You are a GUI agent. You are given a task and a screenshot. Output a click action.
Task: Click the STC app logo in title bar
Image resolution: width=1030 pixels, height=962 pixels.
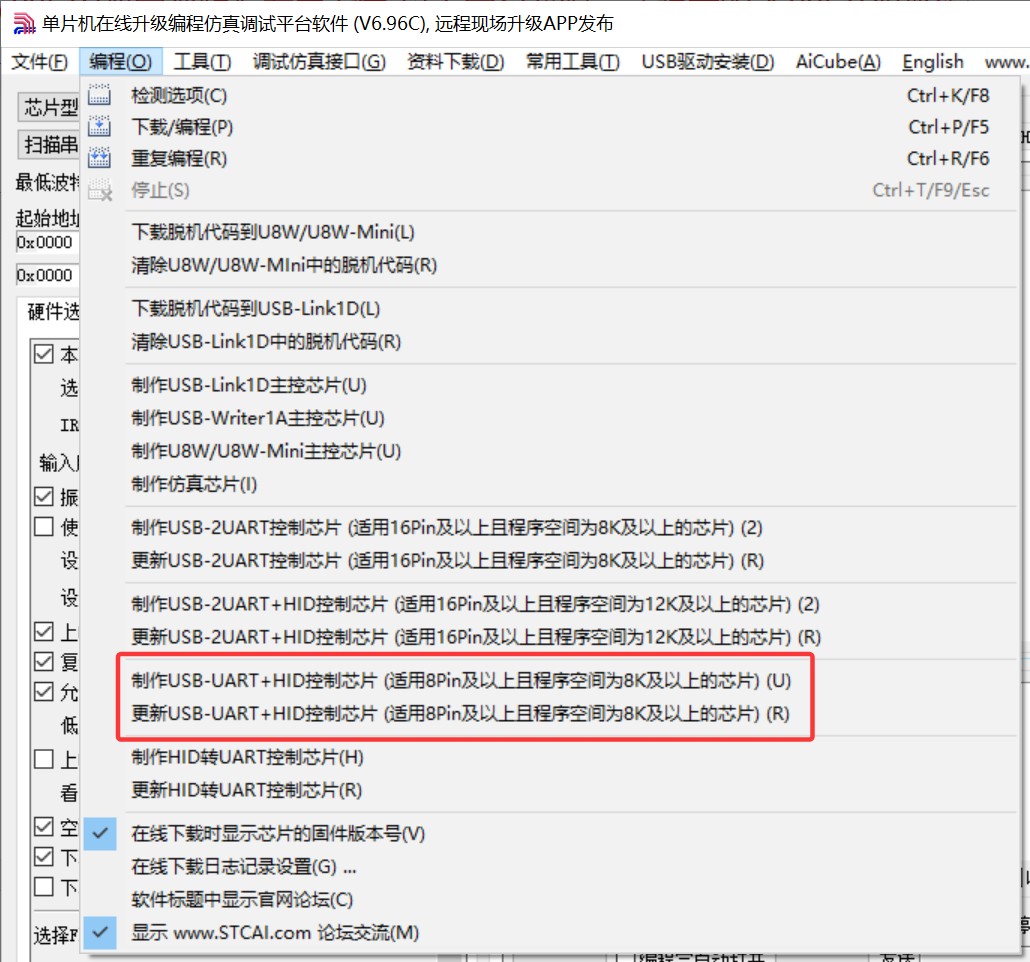click(24, 24)
